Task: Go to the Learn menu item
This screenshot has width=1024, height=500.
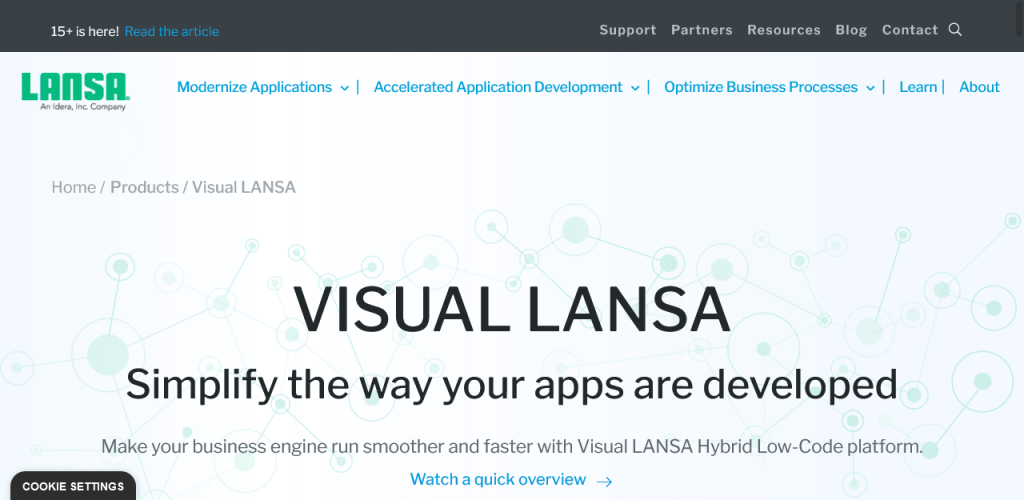Action: [x=918, y=87]
